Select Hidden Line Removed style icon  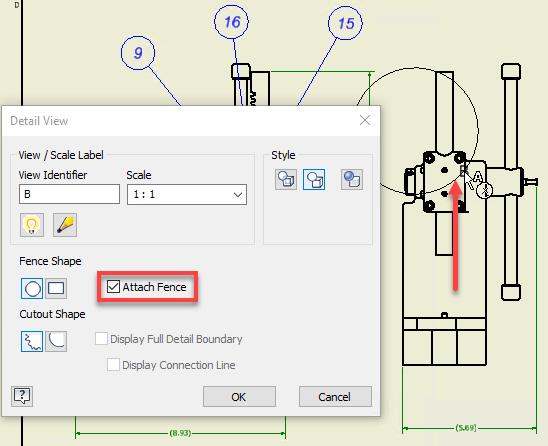click(x=314, y=180)
